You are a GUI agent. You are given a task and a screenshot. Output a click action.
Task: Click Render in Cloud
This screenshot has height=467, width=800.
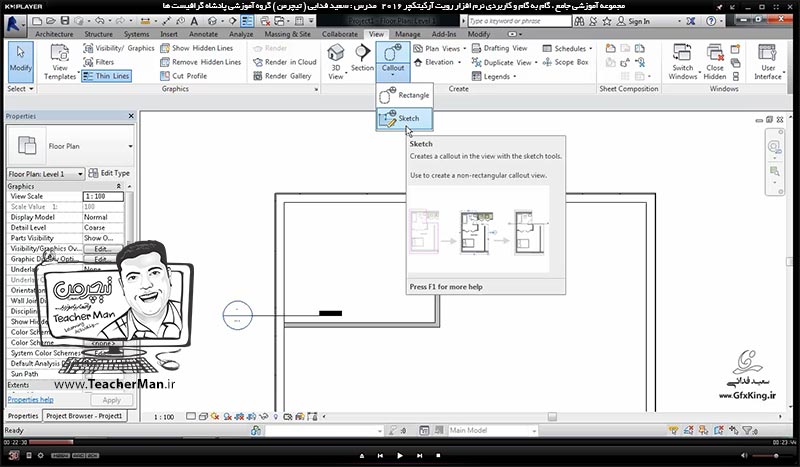(285, 62)
